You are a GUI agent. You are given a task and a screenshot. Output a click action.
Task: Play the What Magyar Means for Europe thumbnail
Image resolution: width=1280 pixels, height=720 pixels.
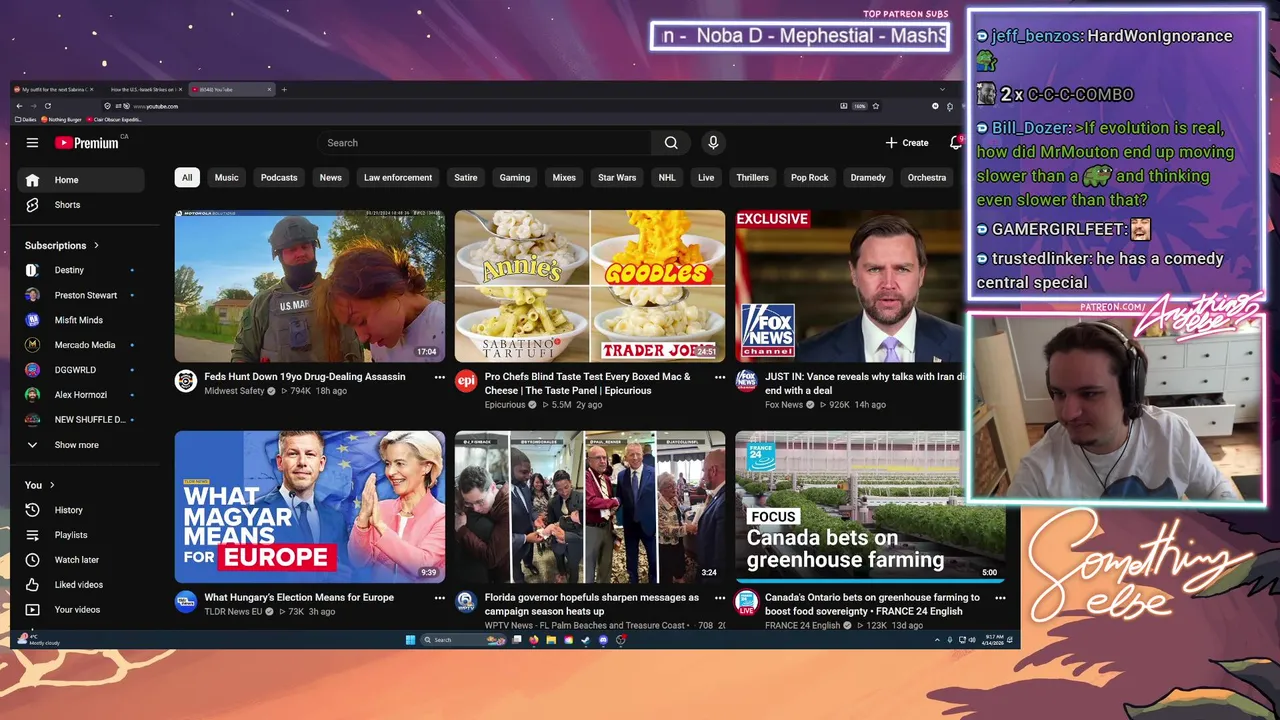coord(310,507)
